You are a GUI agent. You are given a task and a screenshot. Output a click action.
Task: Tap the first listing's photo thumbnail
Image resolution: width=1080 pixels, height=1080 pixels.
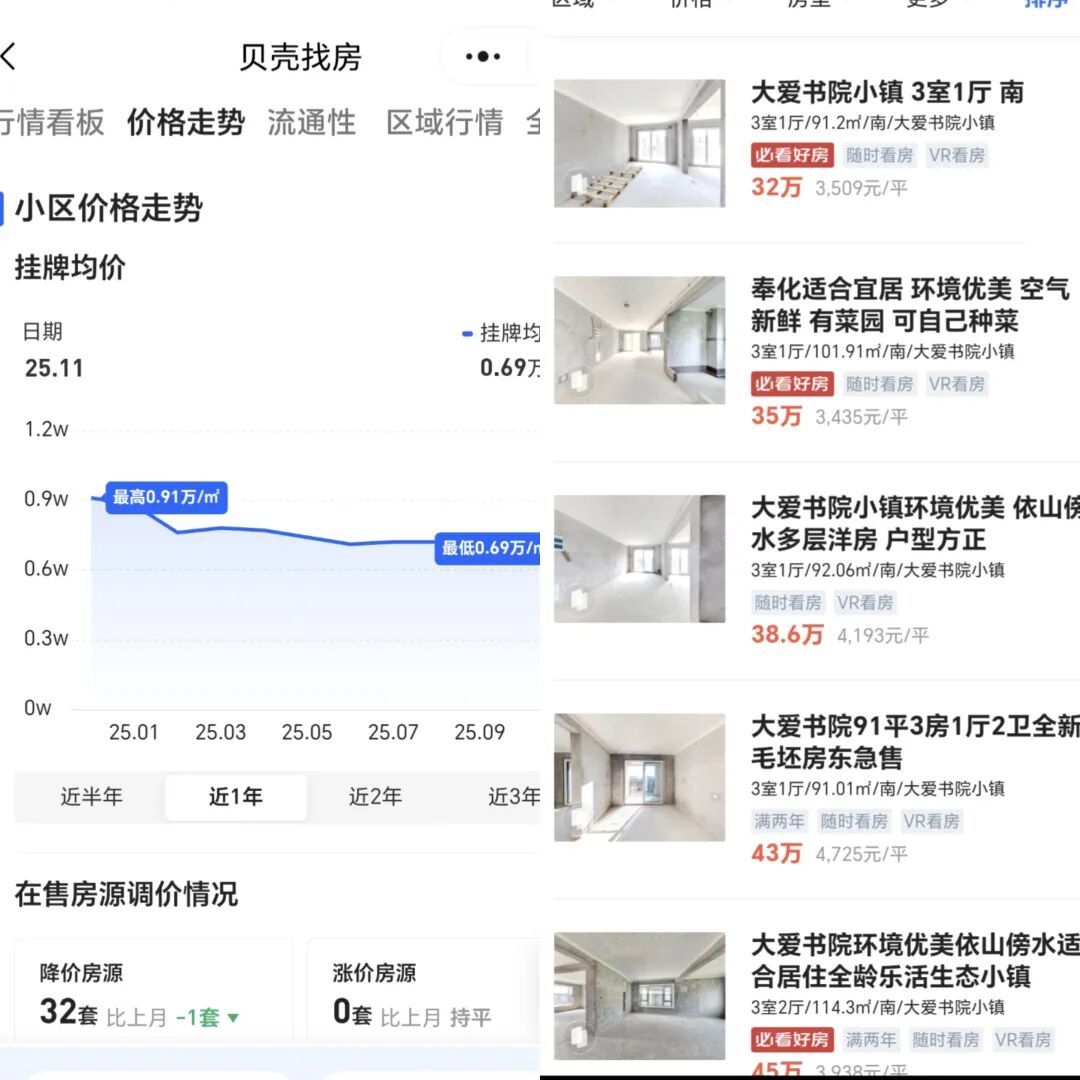[640, 142]
